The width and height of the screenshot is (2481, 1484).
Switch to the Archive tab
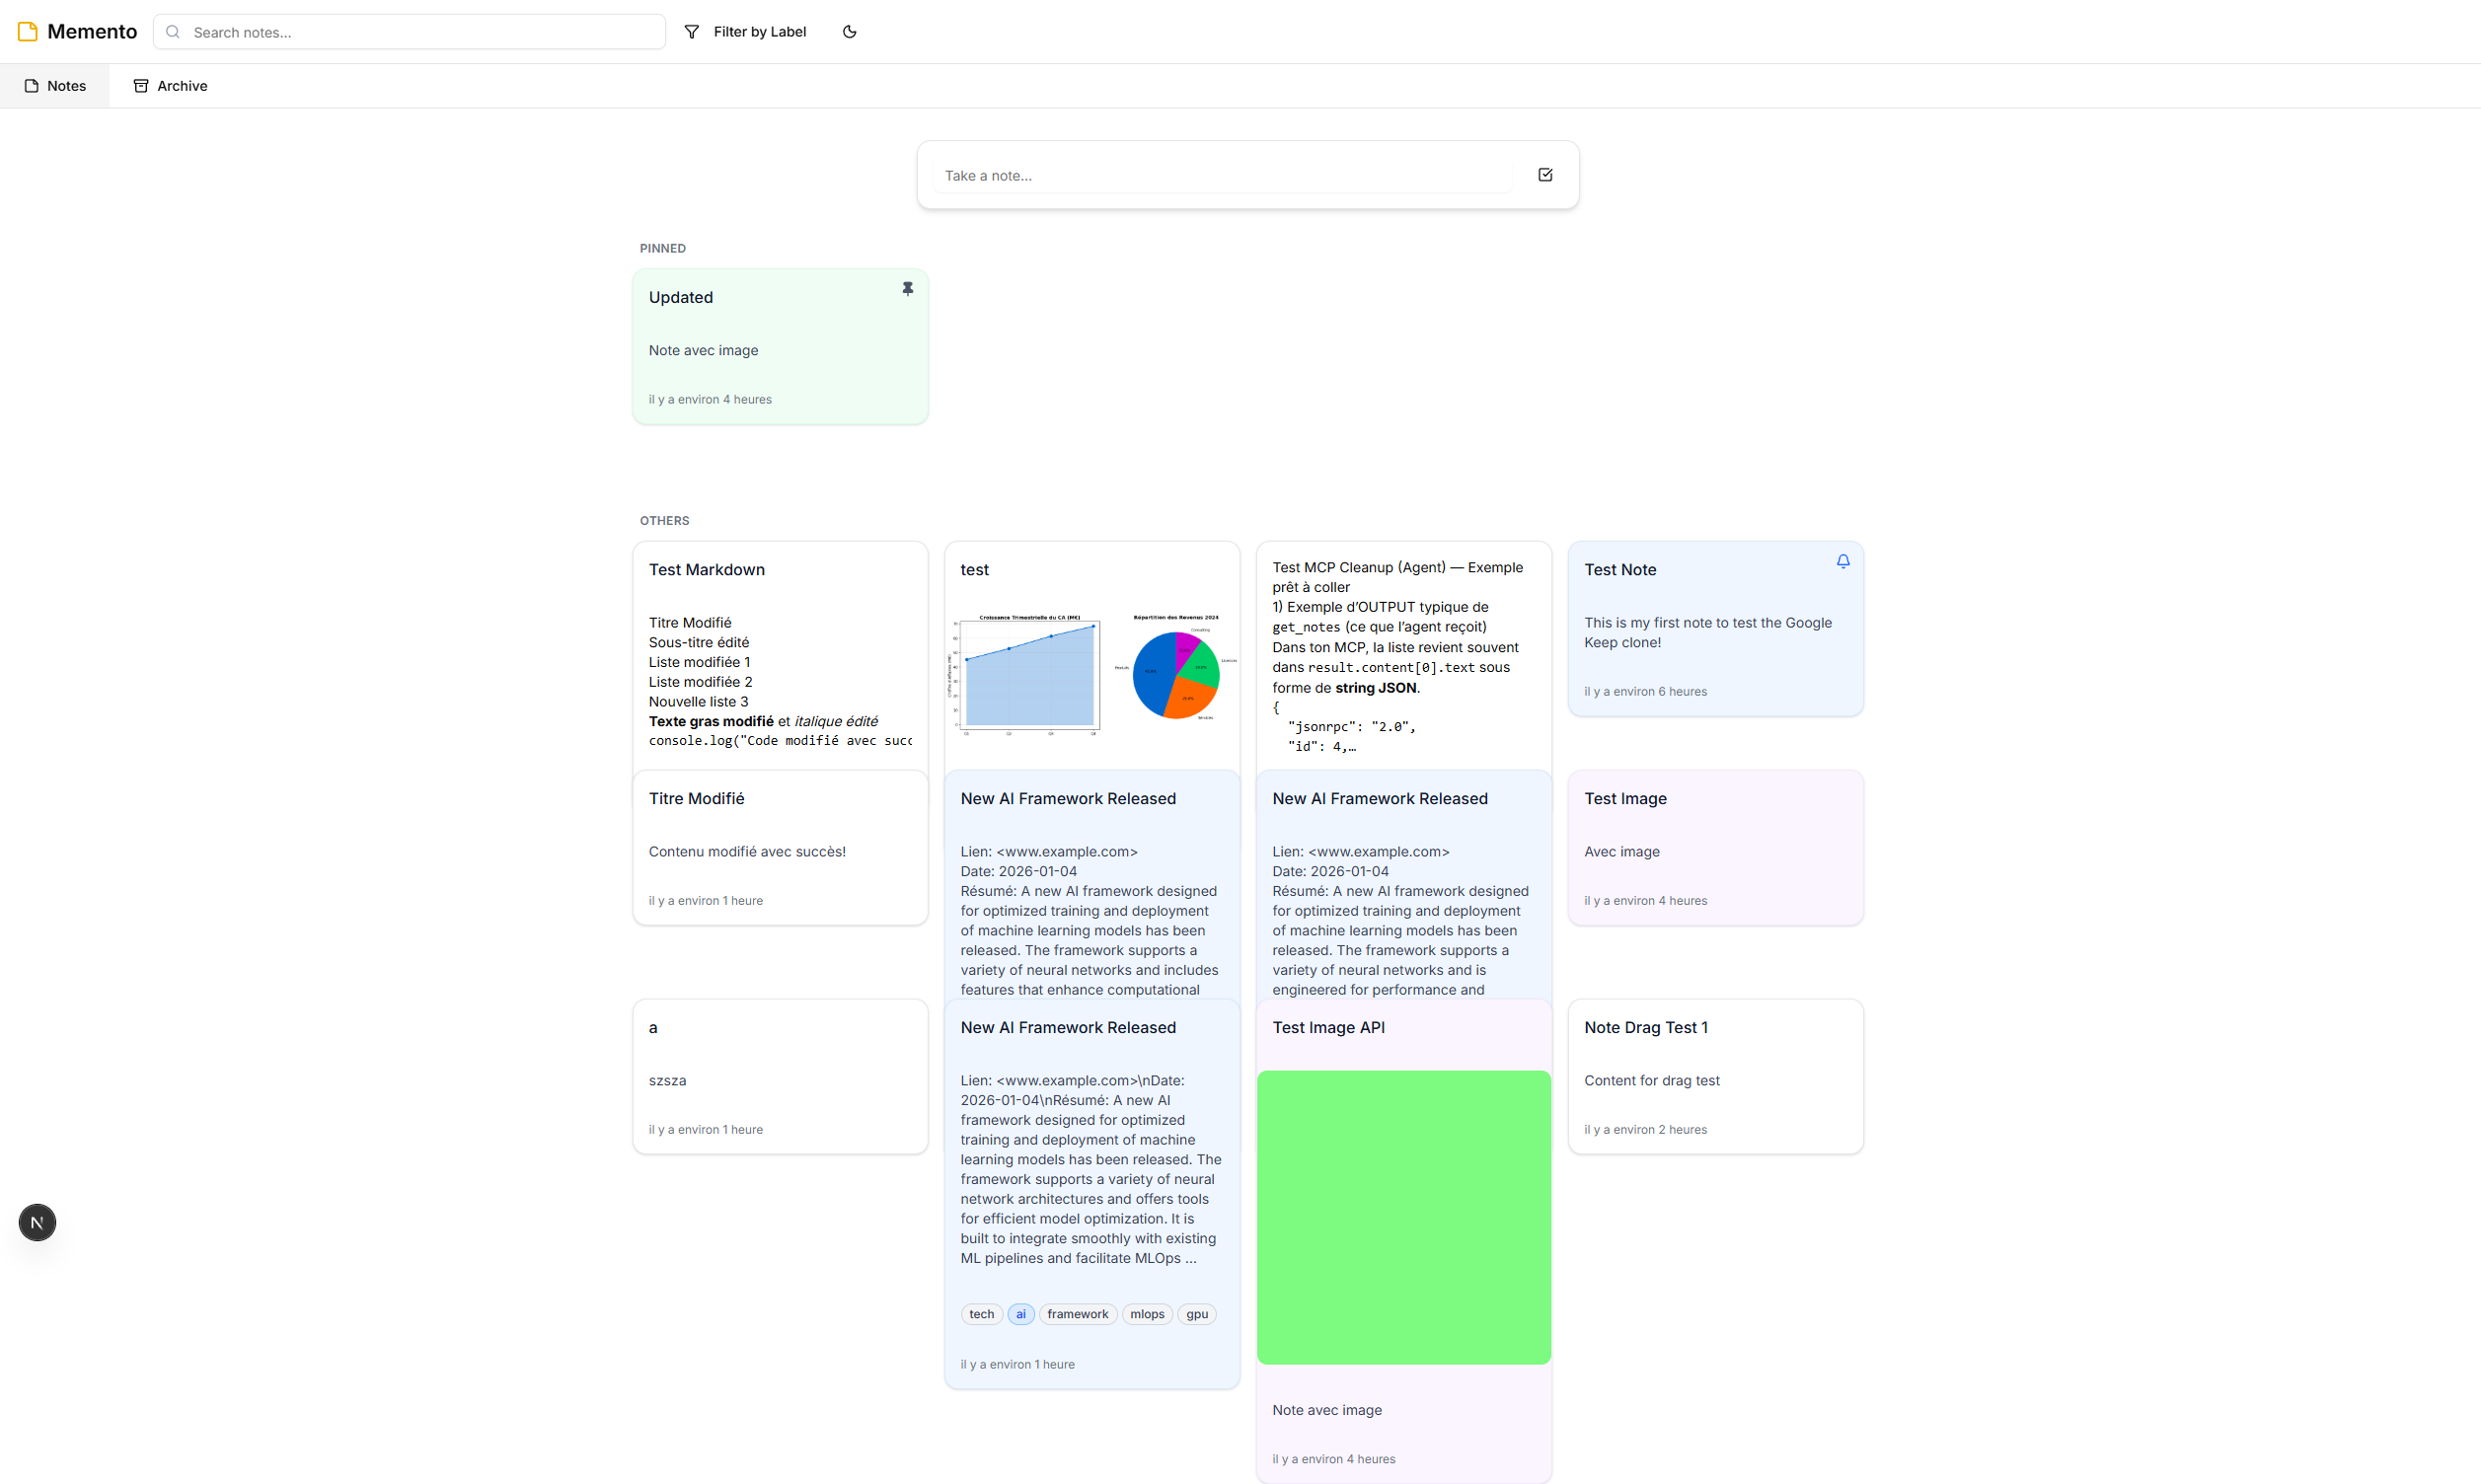[170, 86]
